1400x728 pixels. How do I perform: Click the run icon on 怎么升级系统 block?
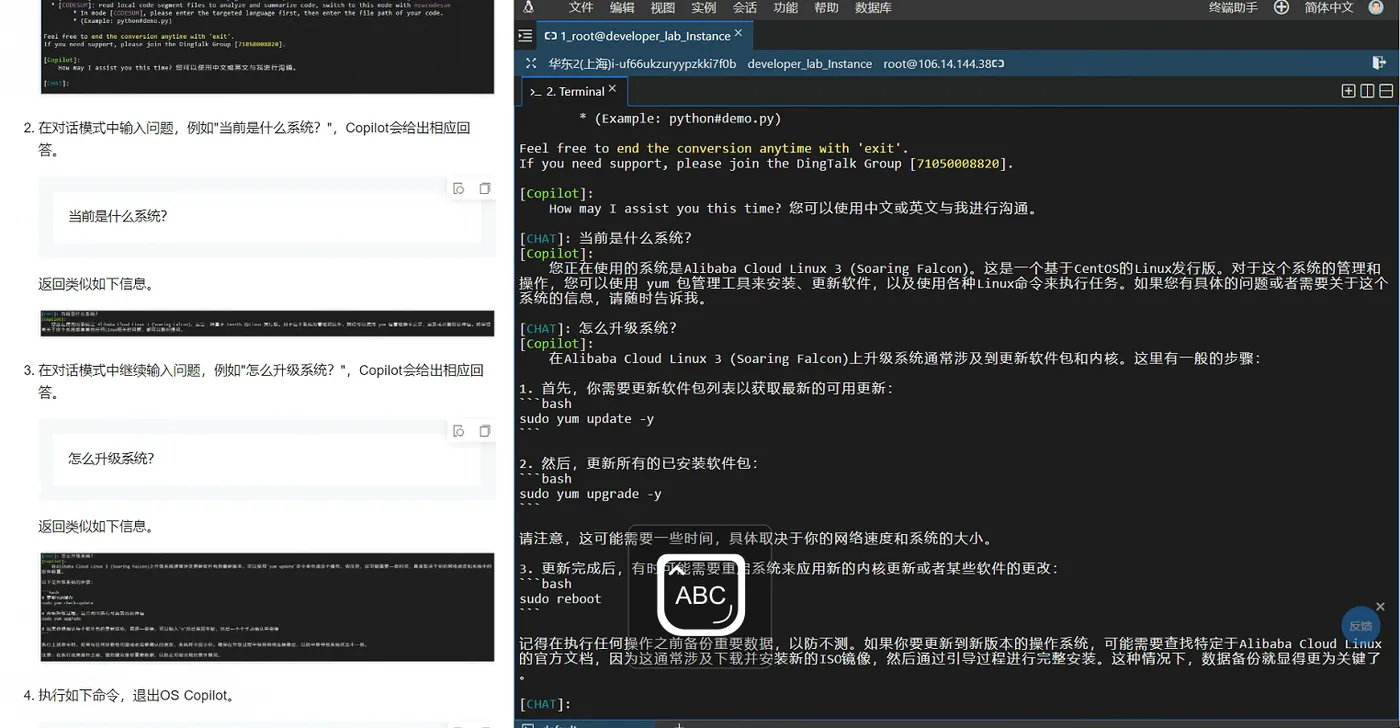pyautogui.click(x=458, y=431)
